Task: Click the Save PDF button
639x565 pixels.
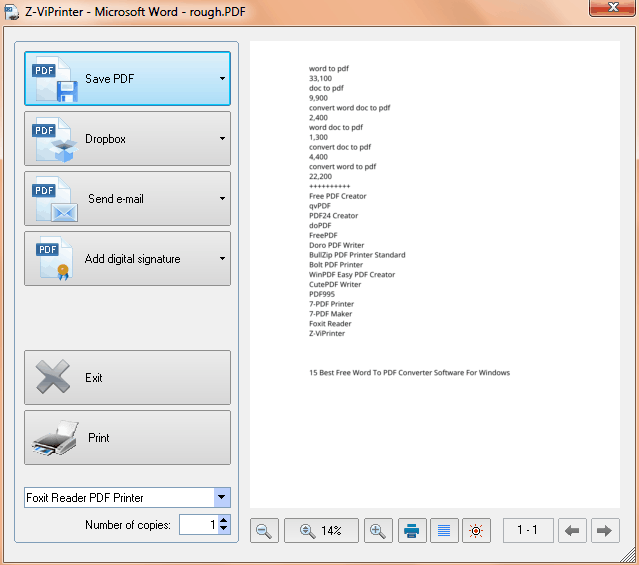Action: [x=127, y=78]
